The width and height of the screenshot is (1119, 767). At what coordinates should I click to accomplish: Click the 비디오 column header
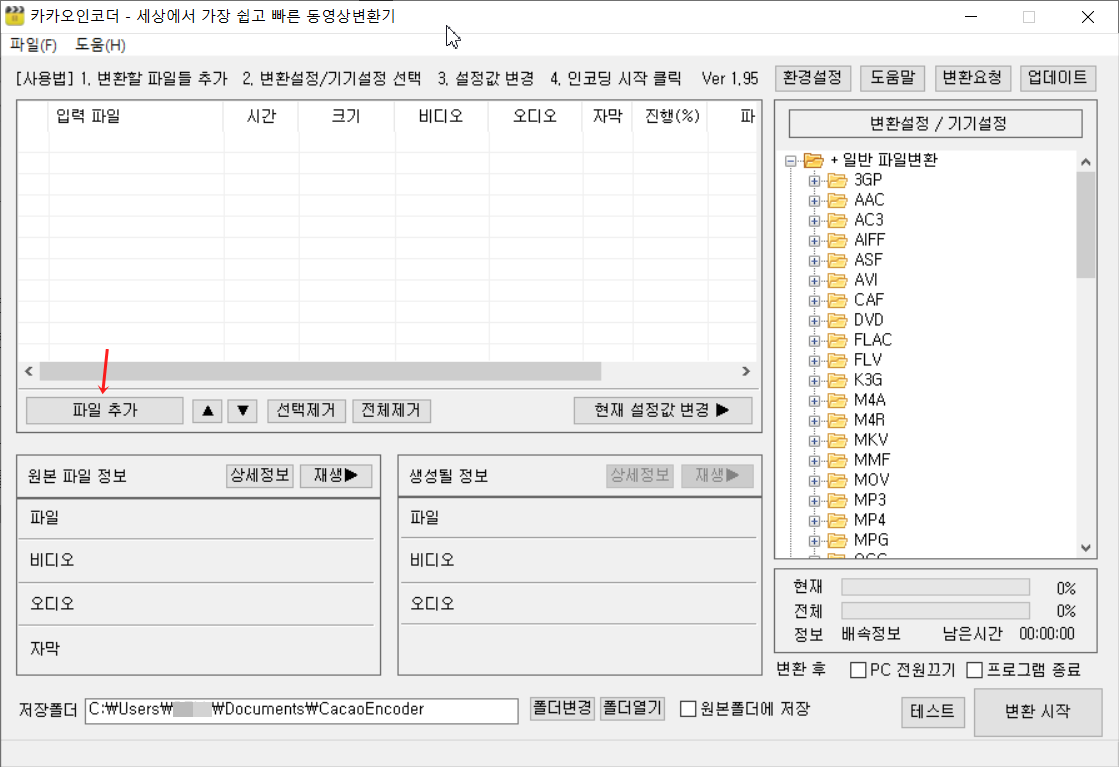(x=441, y=116)
